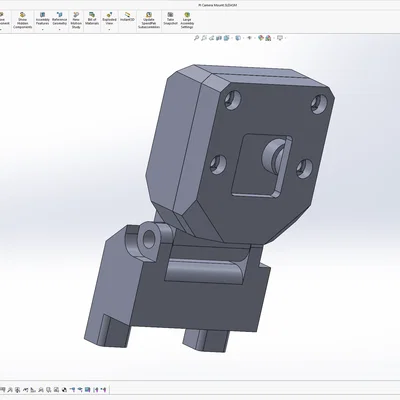Screen dimensions: 400x400
Task: Expand View Settings dropdown arrow
Action: pyautogui.click(x=286, y=38)
